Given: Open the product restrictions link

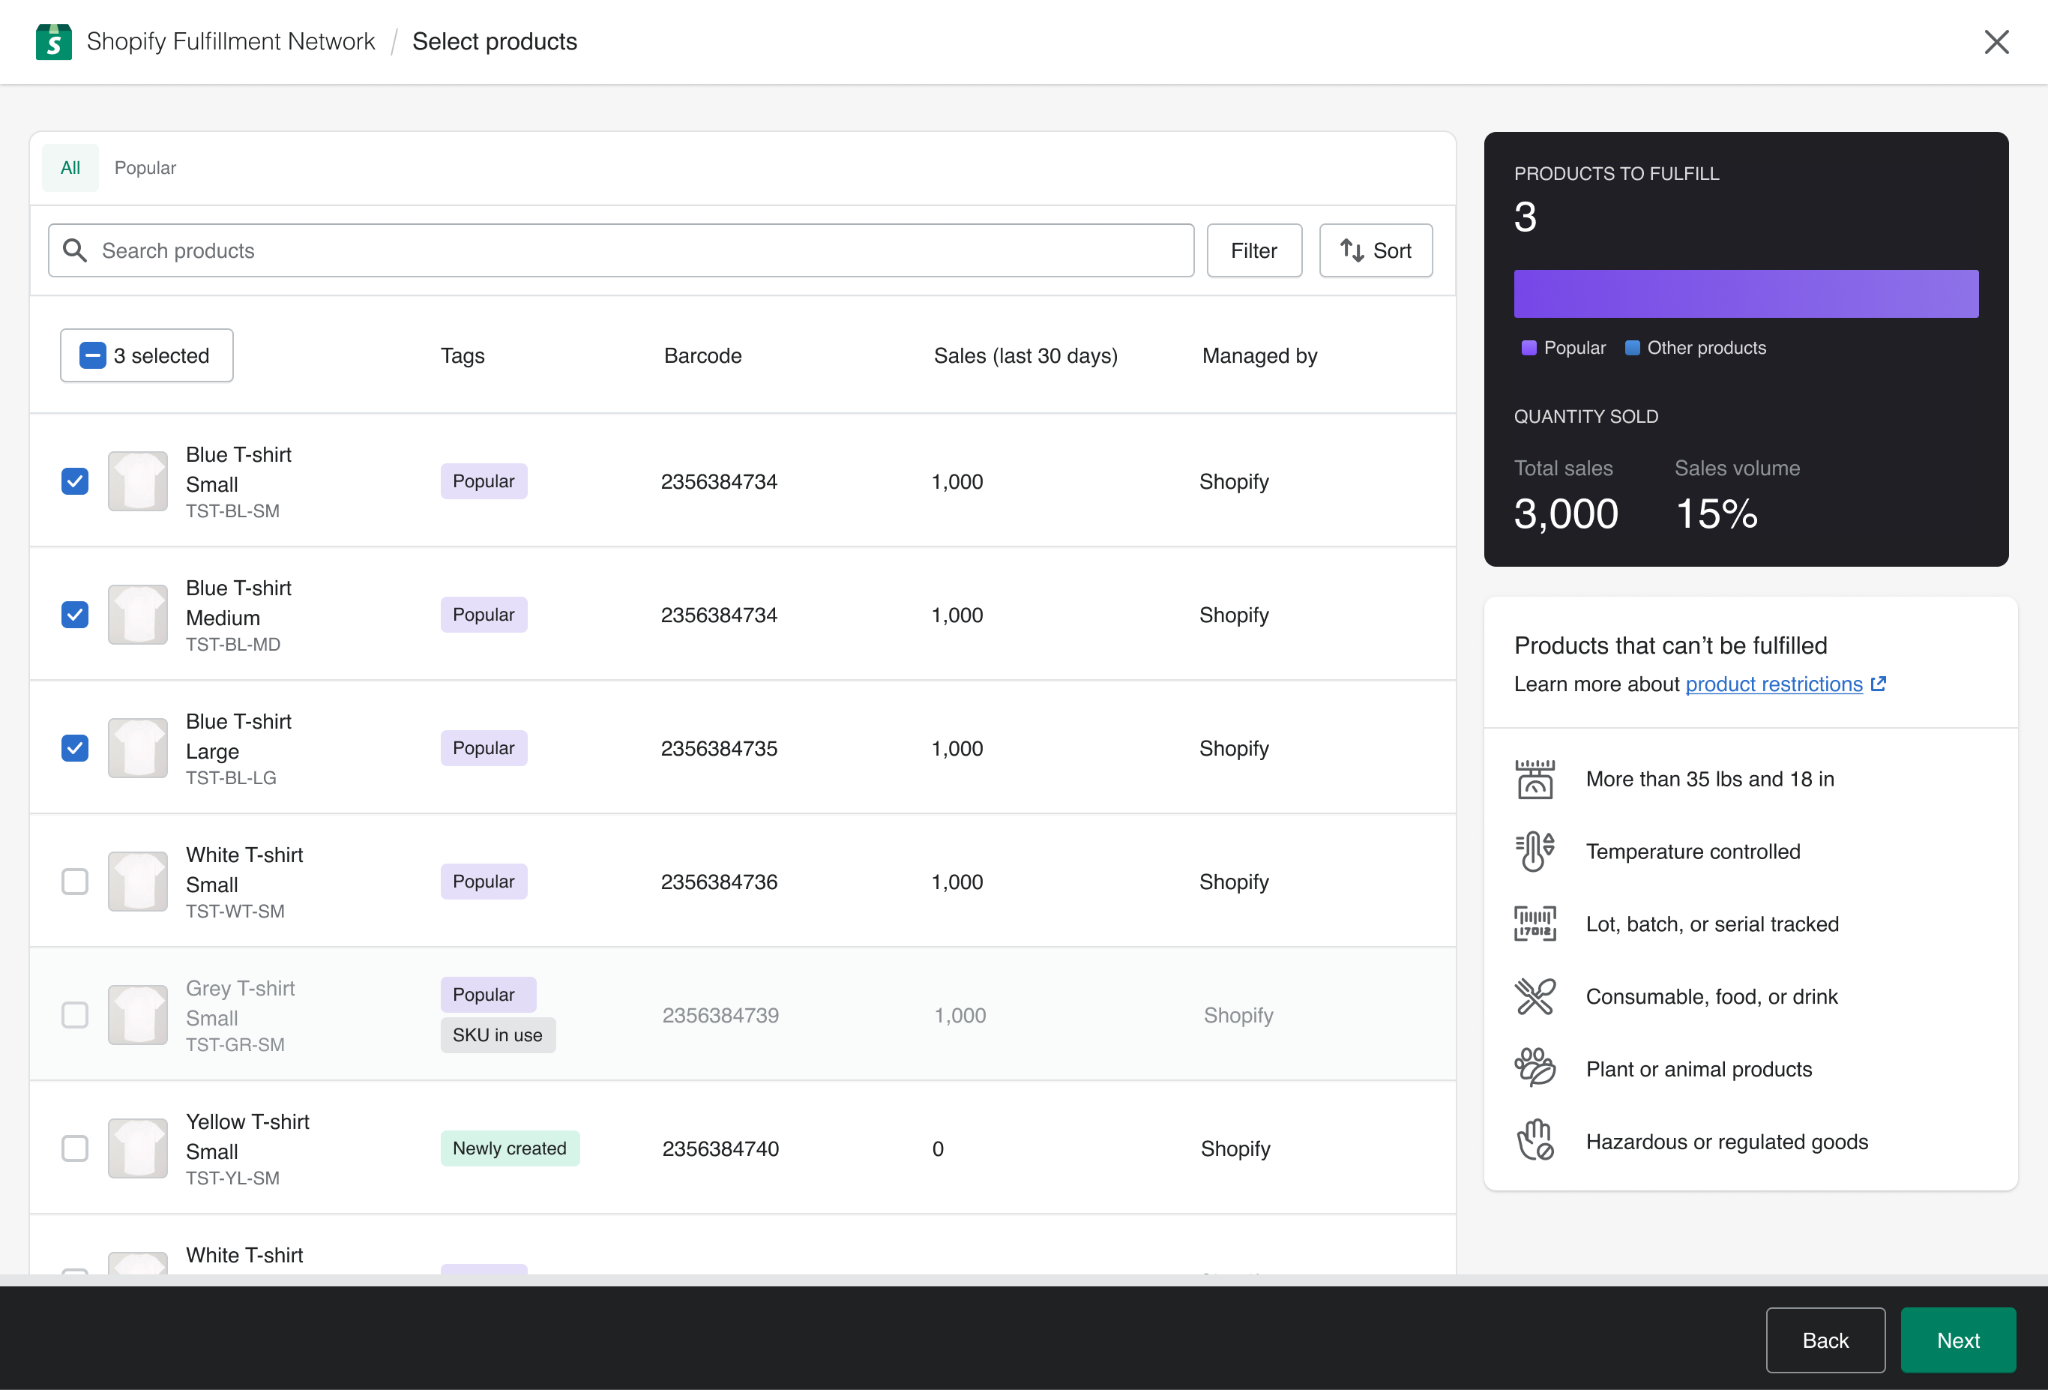Looking at the screenshot, I should [1774, 684].
